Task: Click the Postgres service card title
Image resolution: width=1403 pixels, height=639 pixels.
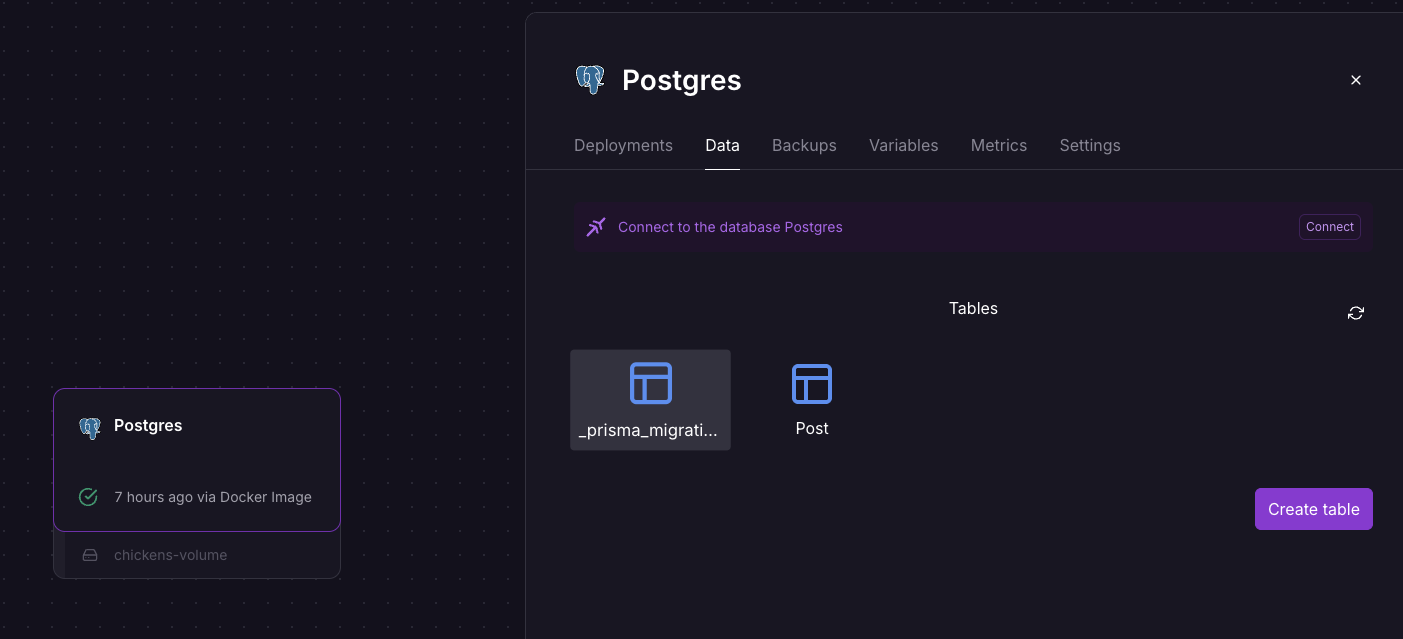Action: (x=148, y=425)
